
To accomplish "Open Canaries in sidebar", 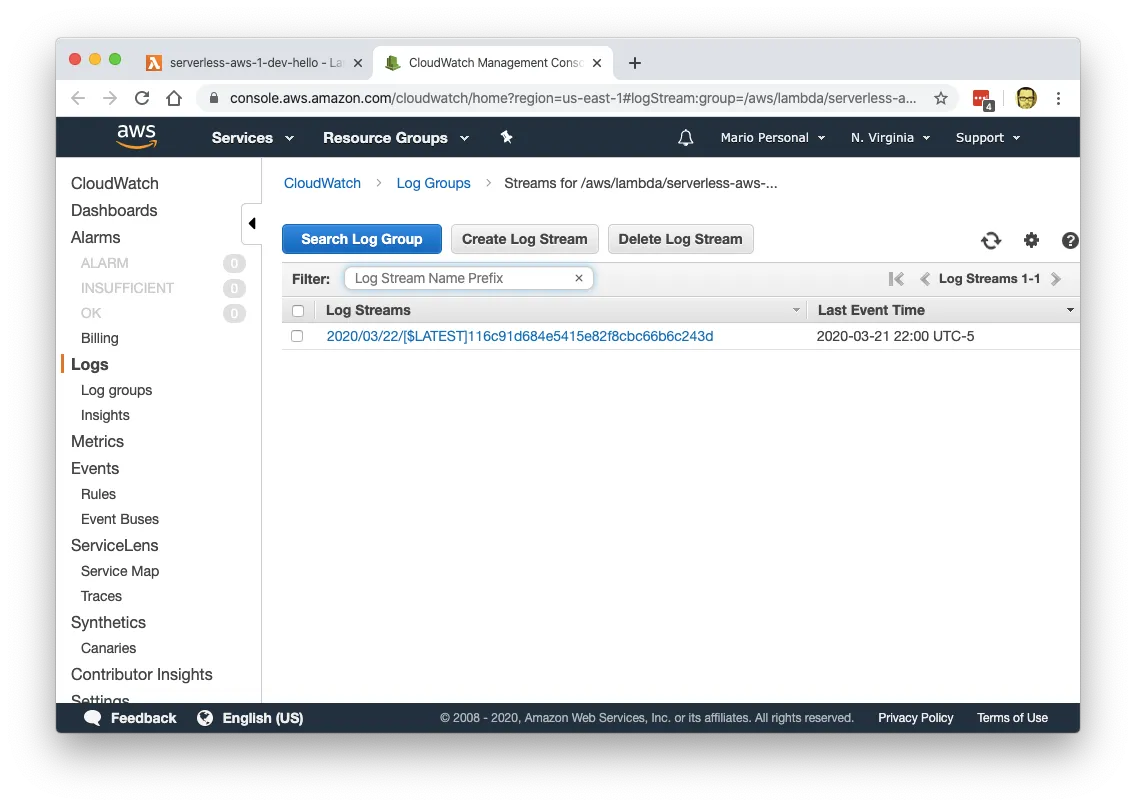I will [x=109, y=648].
